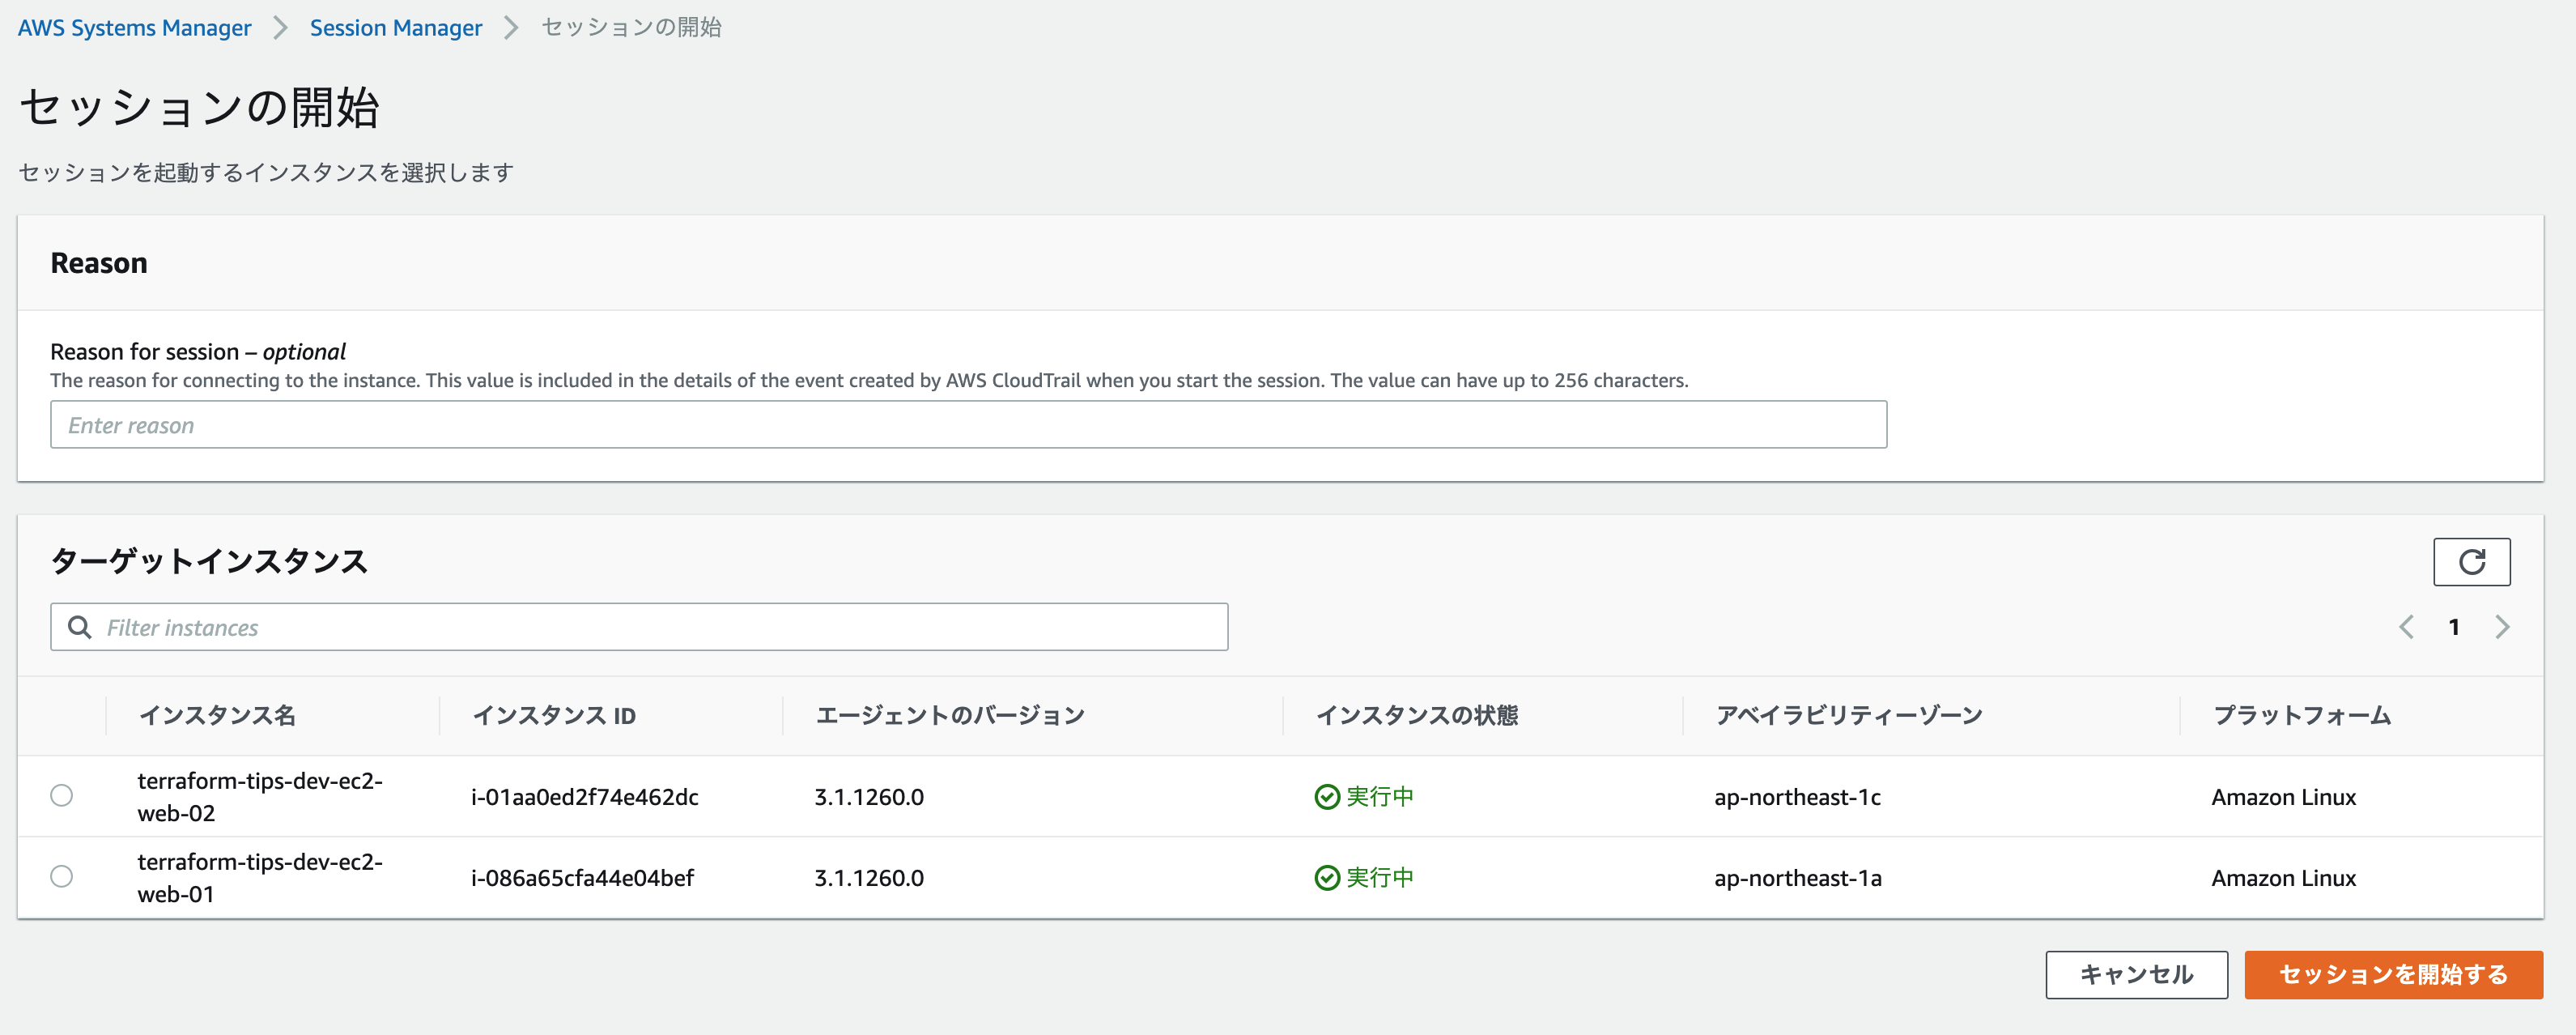Go to Session Manager breadcrumb link
2576x1035 pixels.
coord(395,28)
